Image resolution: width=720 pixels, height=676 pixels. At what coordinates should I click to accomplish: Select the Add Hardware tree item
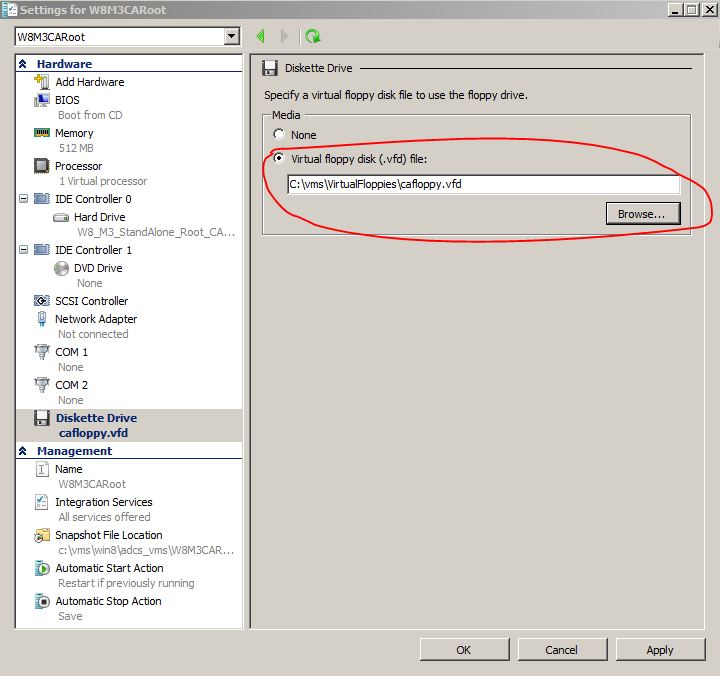click(90, 82)
